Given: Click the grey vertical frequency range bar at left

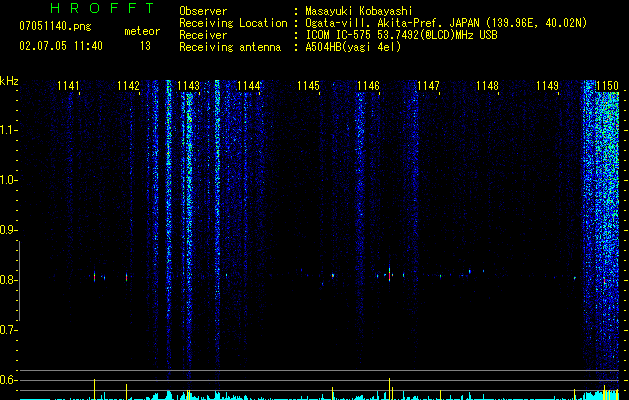Looking at the screenshot, I should [20, 281].
